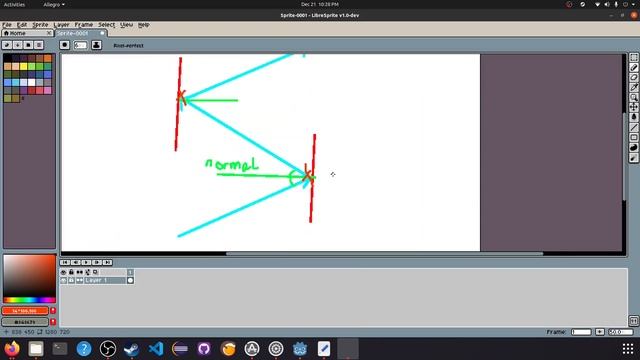640x360 pixels.
Task: Click the background color warning icon
Action: (x=53, y=322)
